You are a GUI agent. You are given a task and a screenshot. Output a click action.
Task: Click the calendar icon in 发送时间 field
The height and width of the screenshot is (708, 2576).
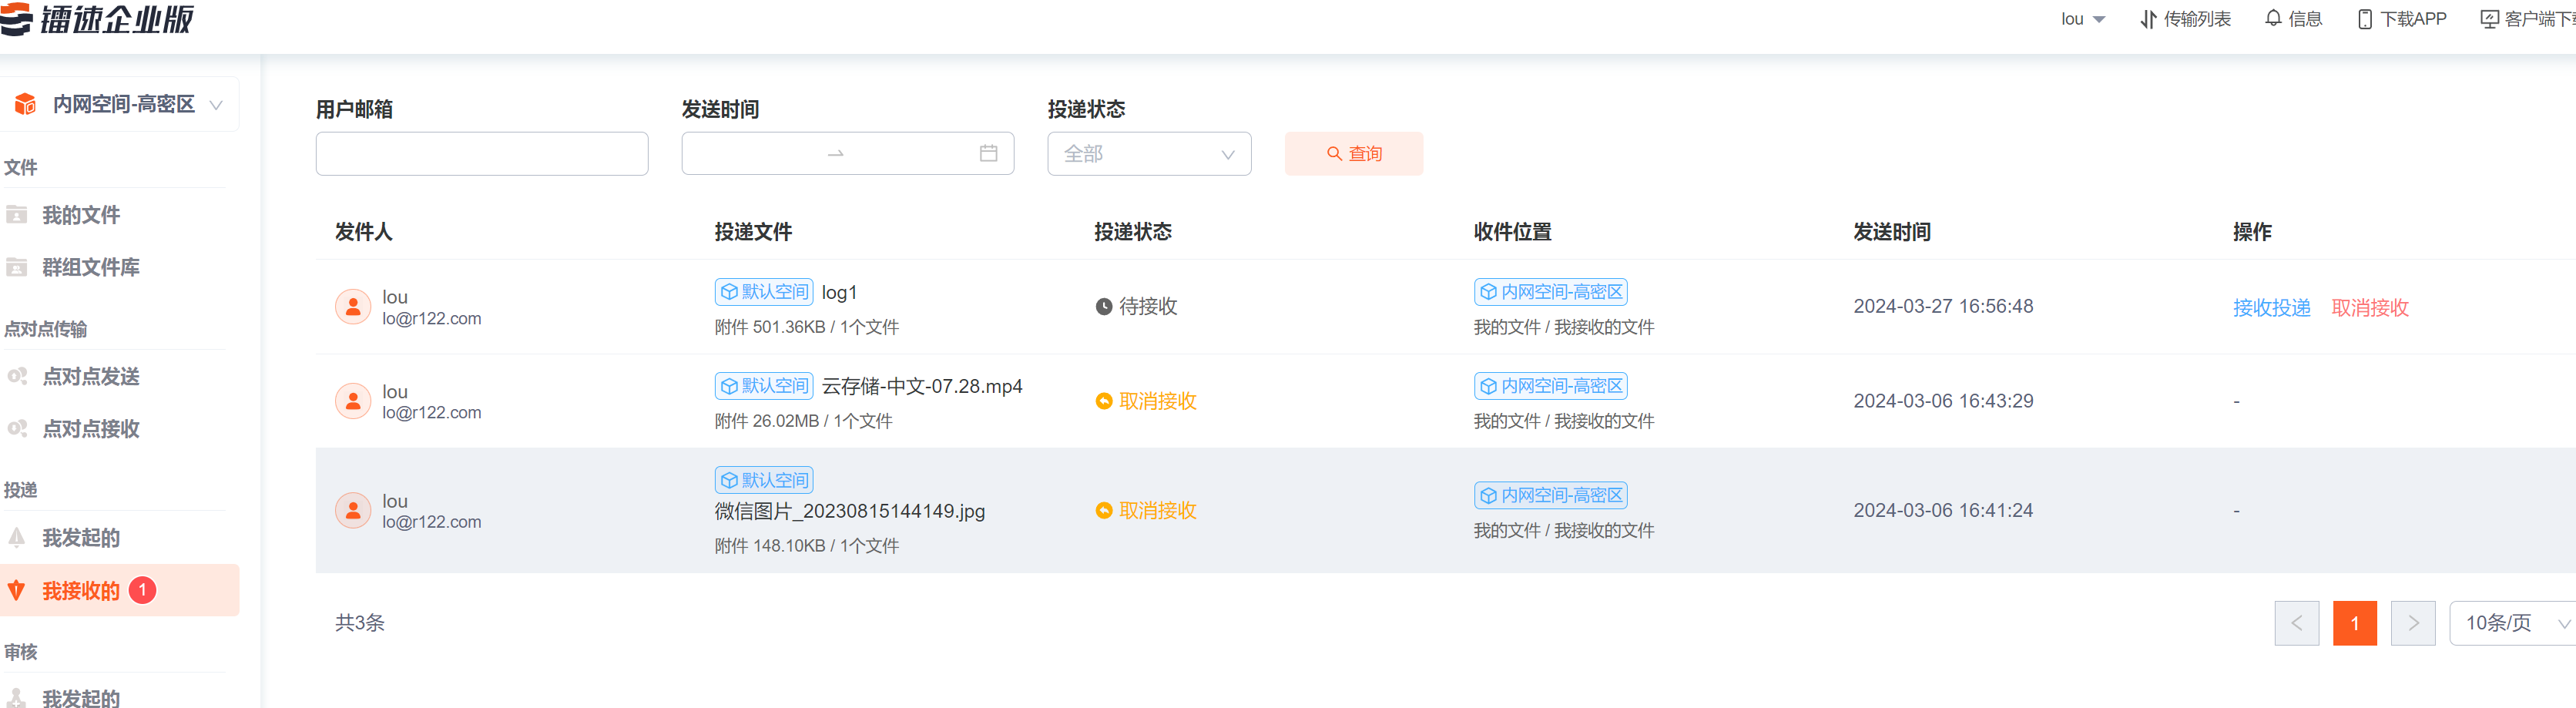point(988,153)
